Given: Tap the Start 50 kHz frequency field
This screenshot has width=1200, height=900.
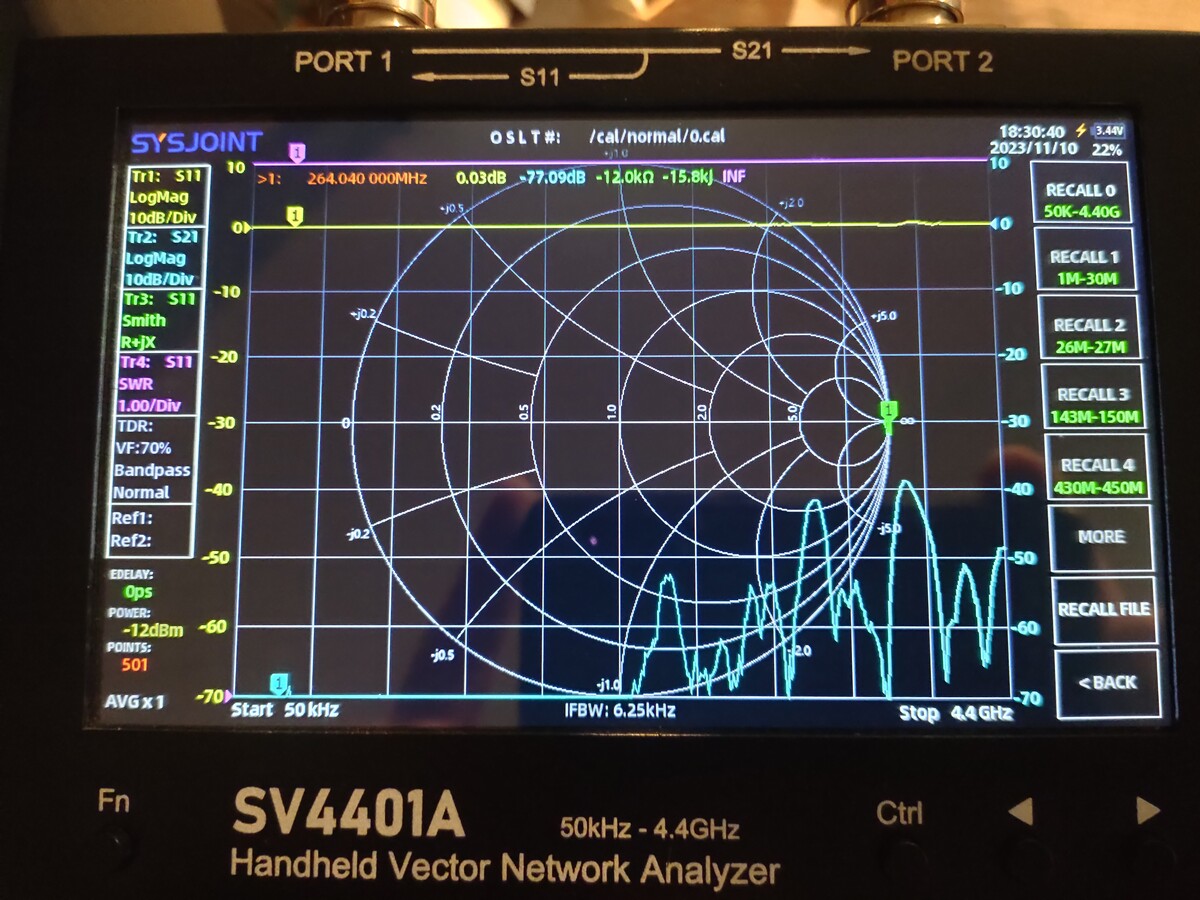Looking at the screenshot, I should tap(285, 710).
